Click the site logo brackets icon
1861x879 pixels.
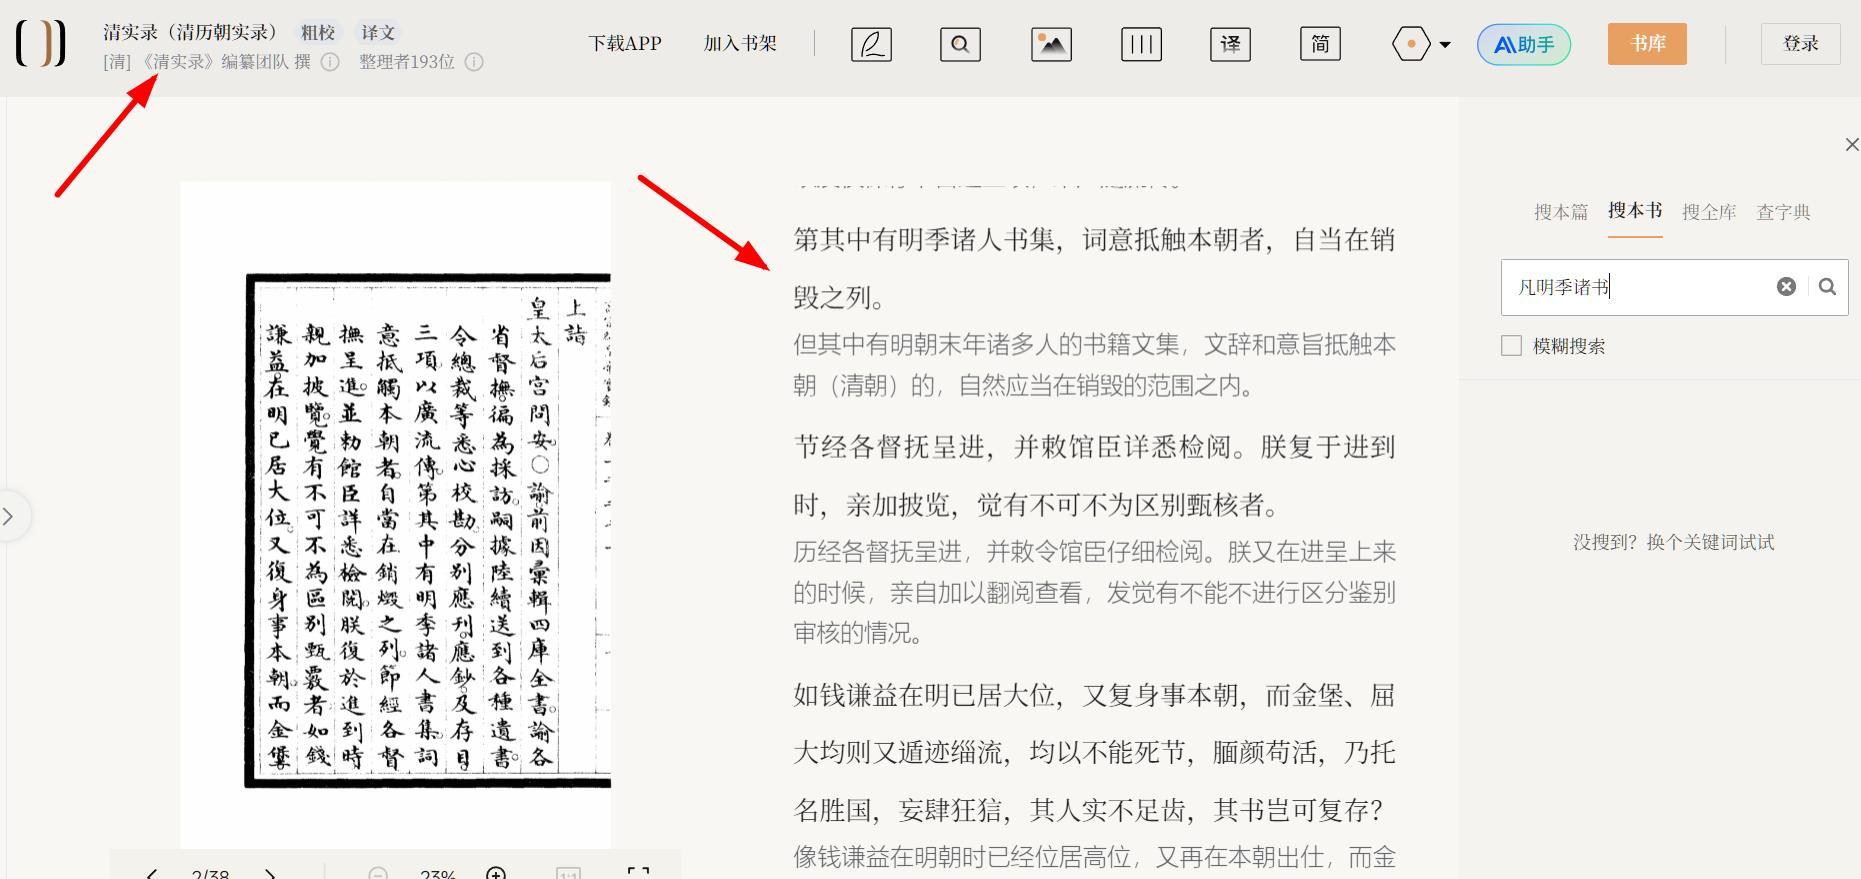click(41, 44)
